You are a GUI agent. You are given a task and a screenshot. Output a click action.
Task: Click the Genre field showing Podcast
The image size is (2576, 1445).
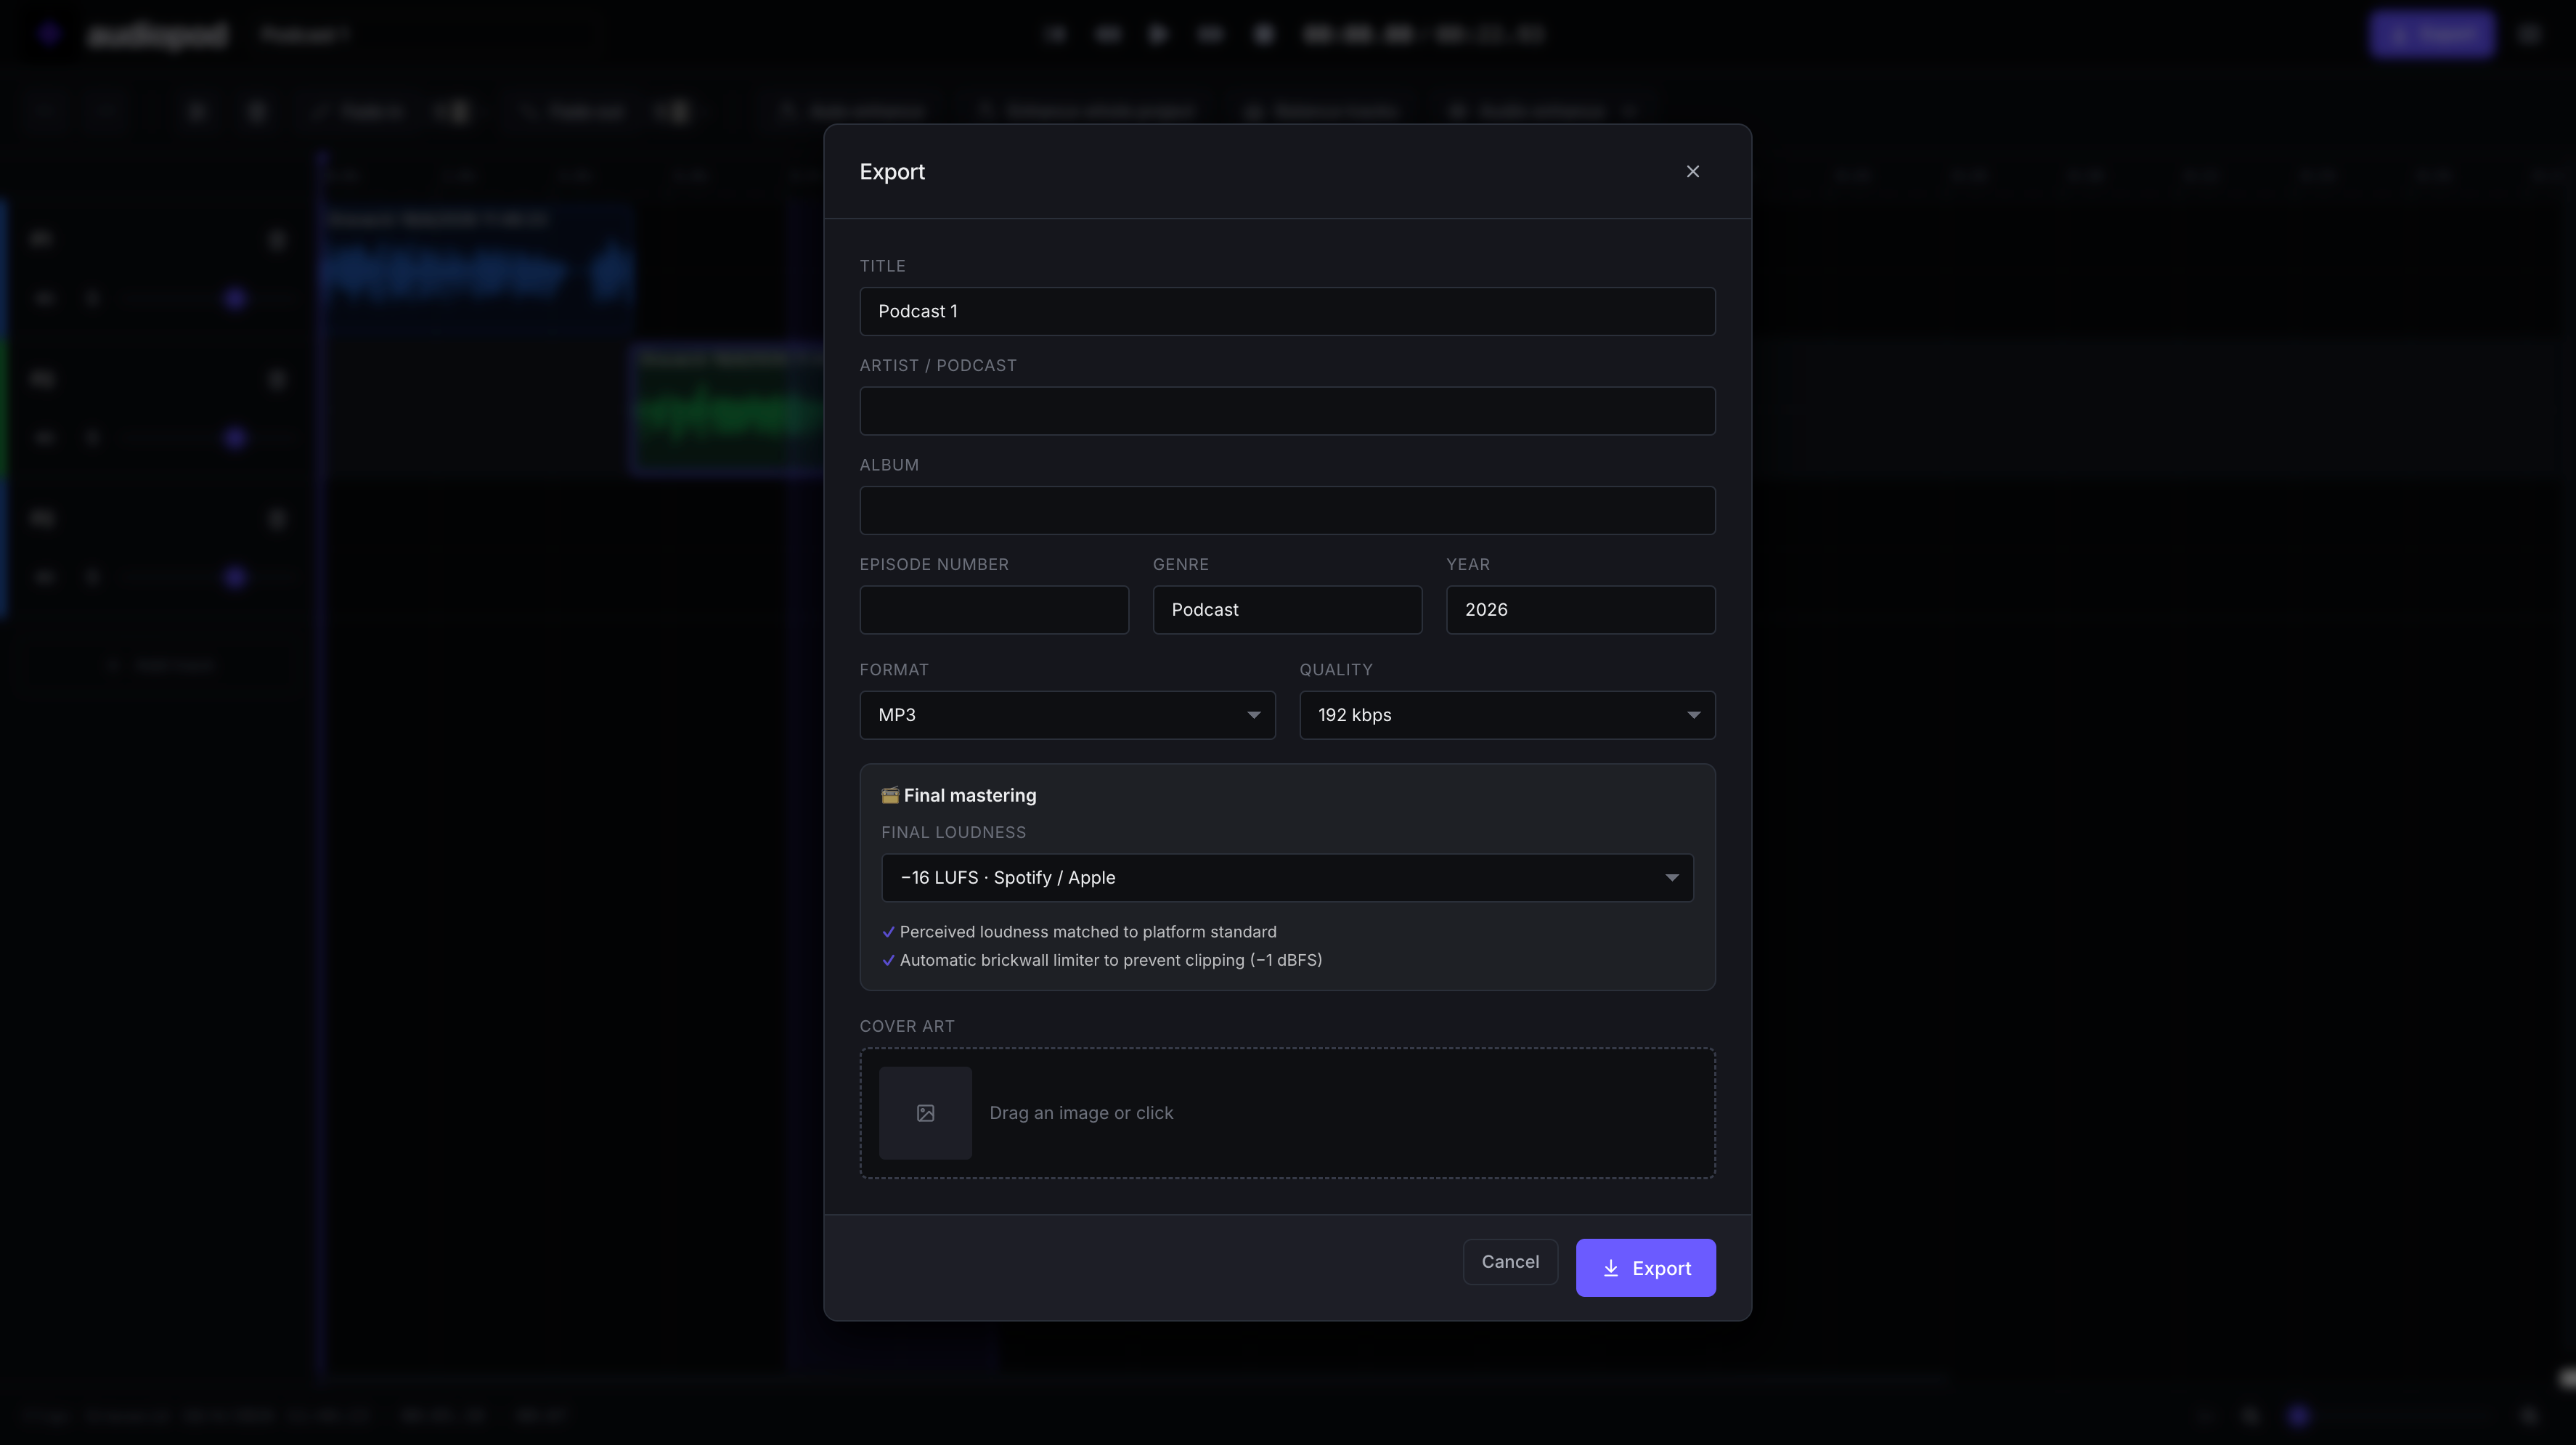click(1287, 610)
